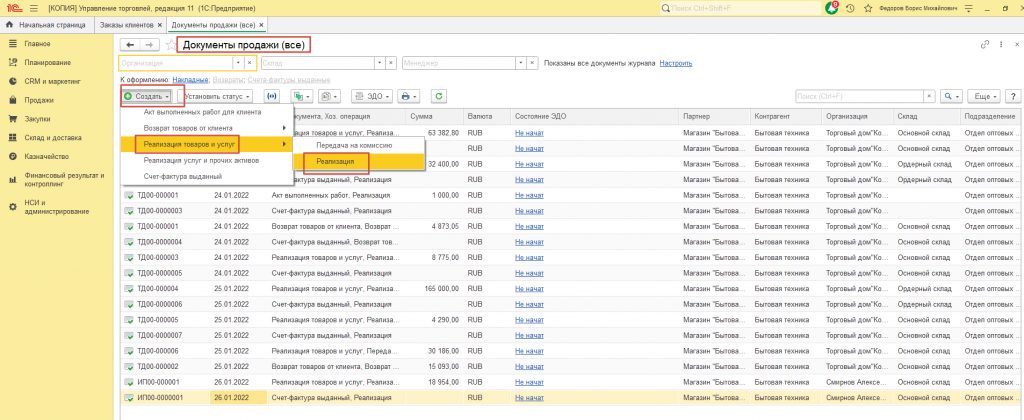Open Закупки section in sidebar

pos(38,120)
